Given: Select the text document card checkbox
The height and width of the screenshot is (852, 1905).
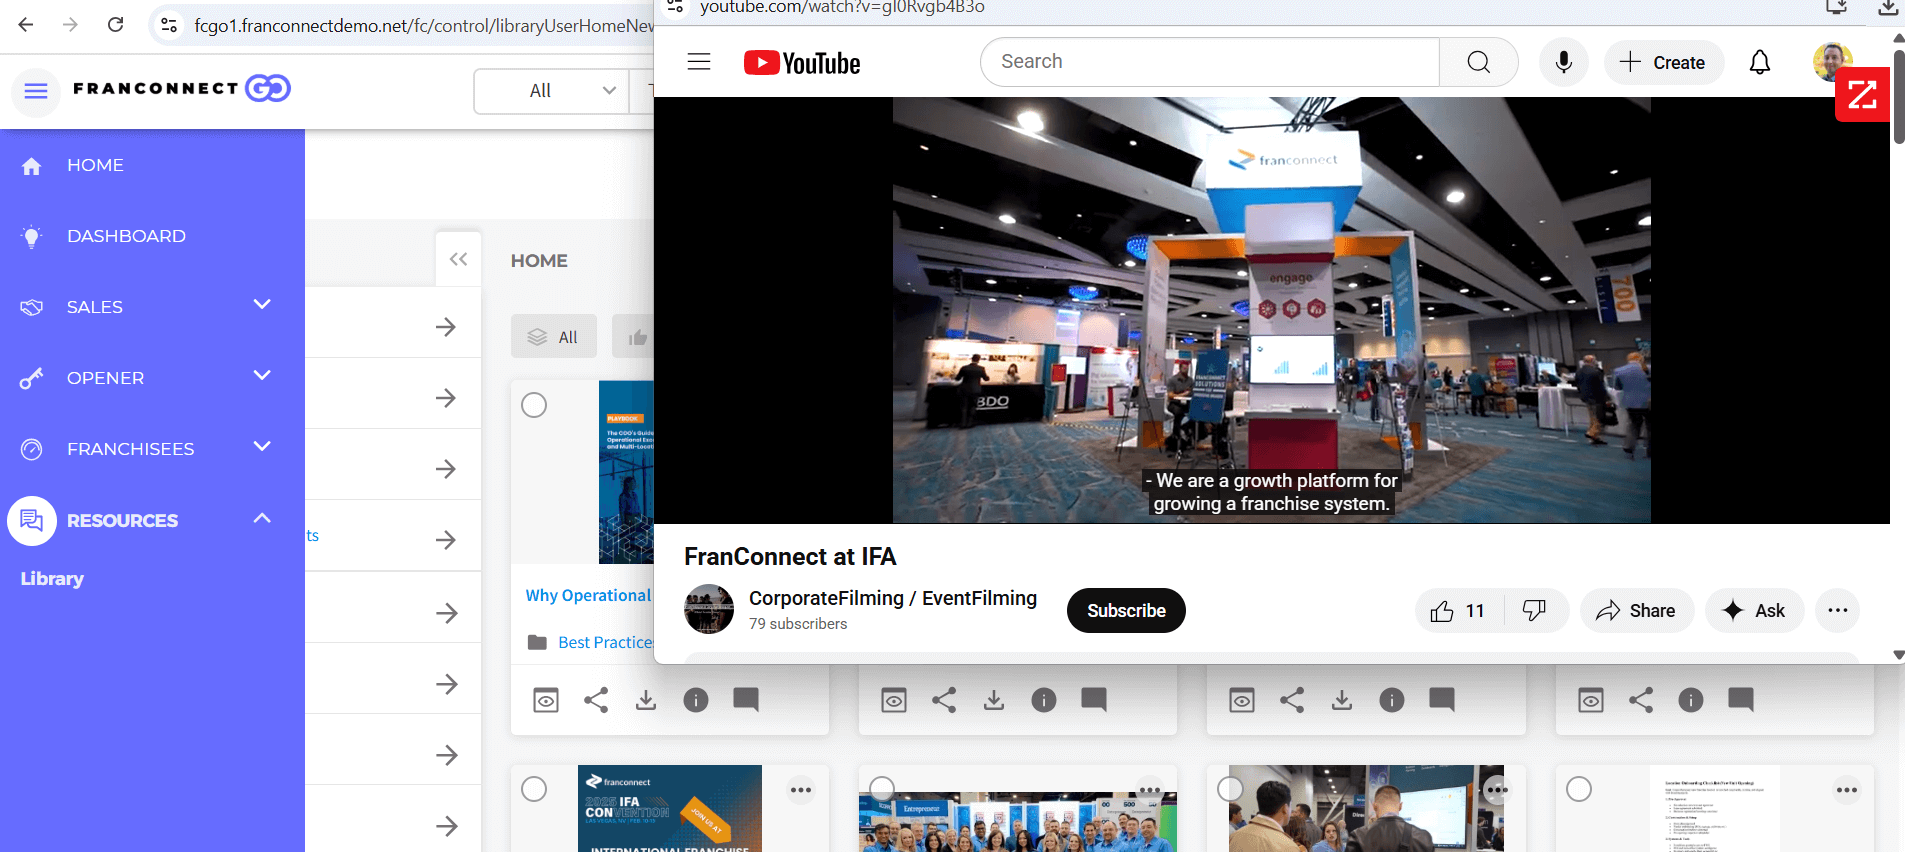Looking at the screenshot, I should point(1579,789).
